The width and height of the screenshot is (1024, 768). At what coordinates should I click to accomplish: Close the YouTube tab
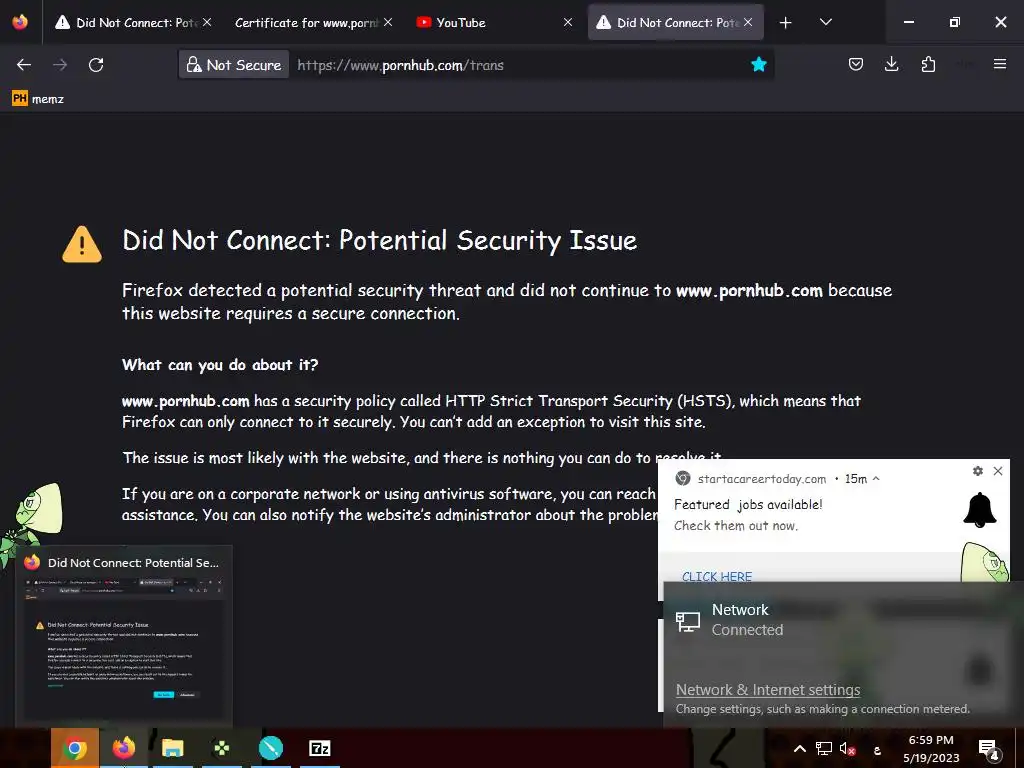tap(568, 22)
